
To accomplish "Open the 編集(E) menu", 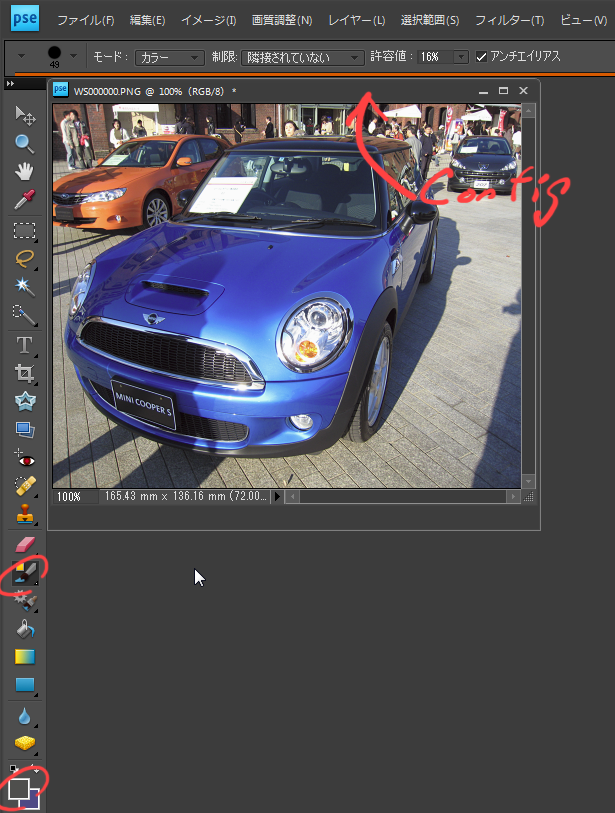I will tap(147, 20).
